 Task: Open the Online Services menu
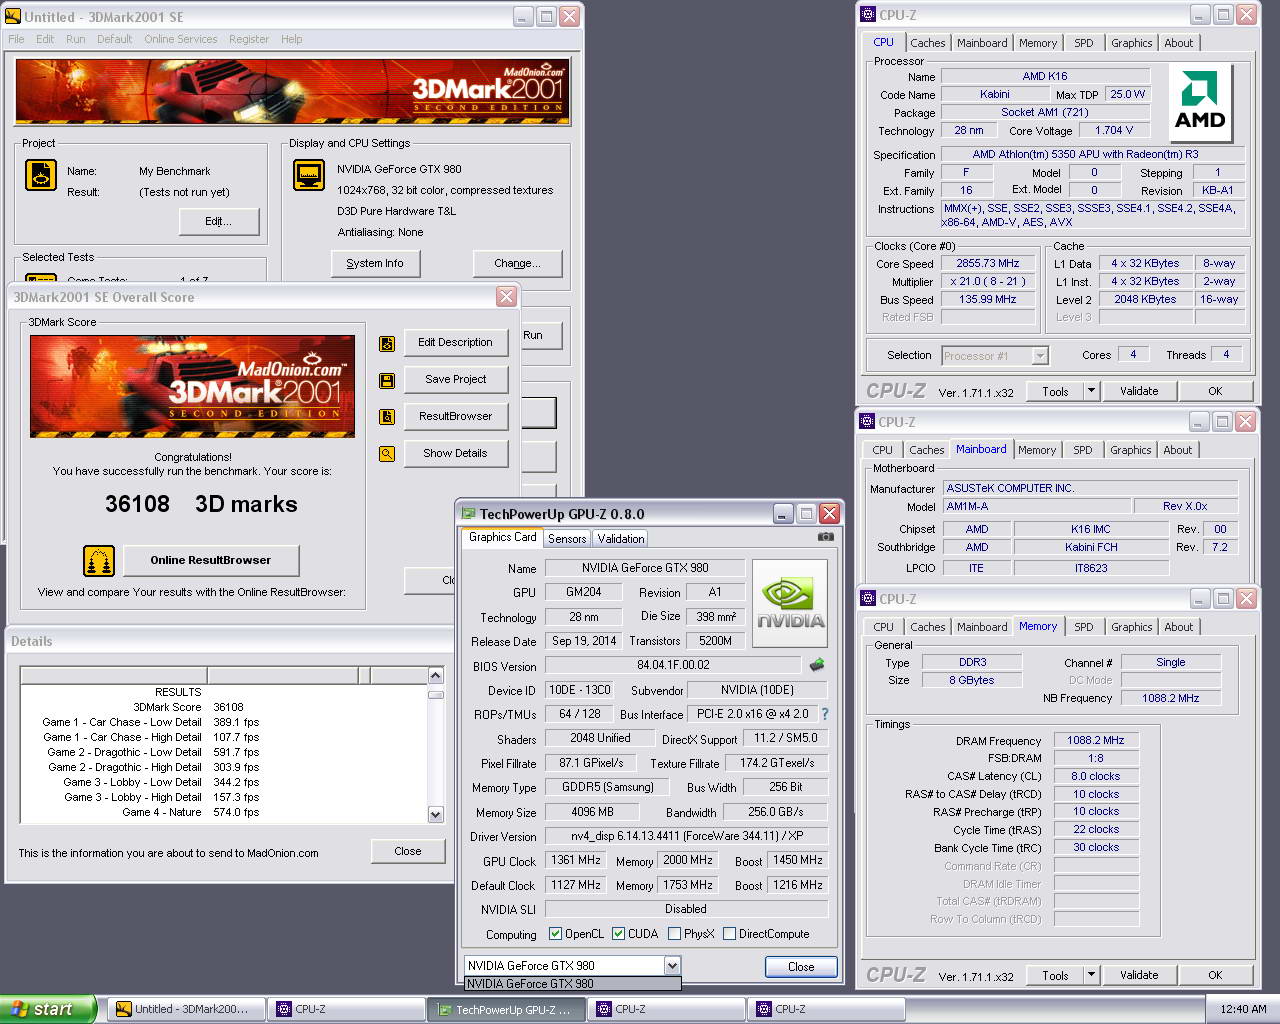click(180, 39)
